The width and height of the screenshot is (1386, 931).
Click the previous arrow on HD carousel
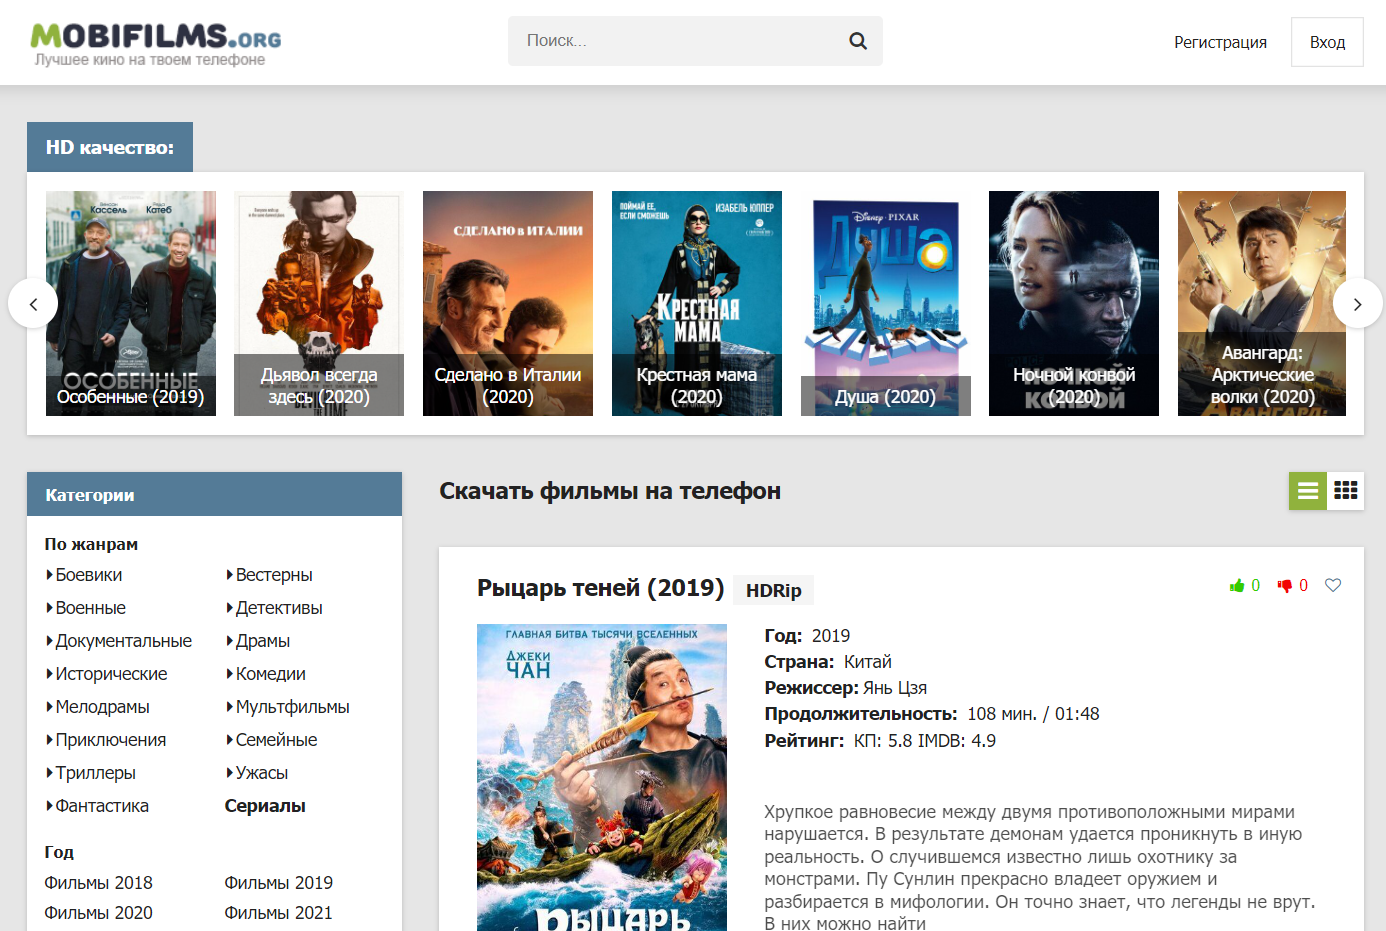click(x=33, y=303)
